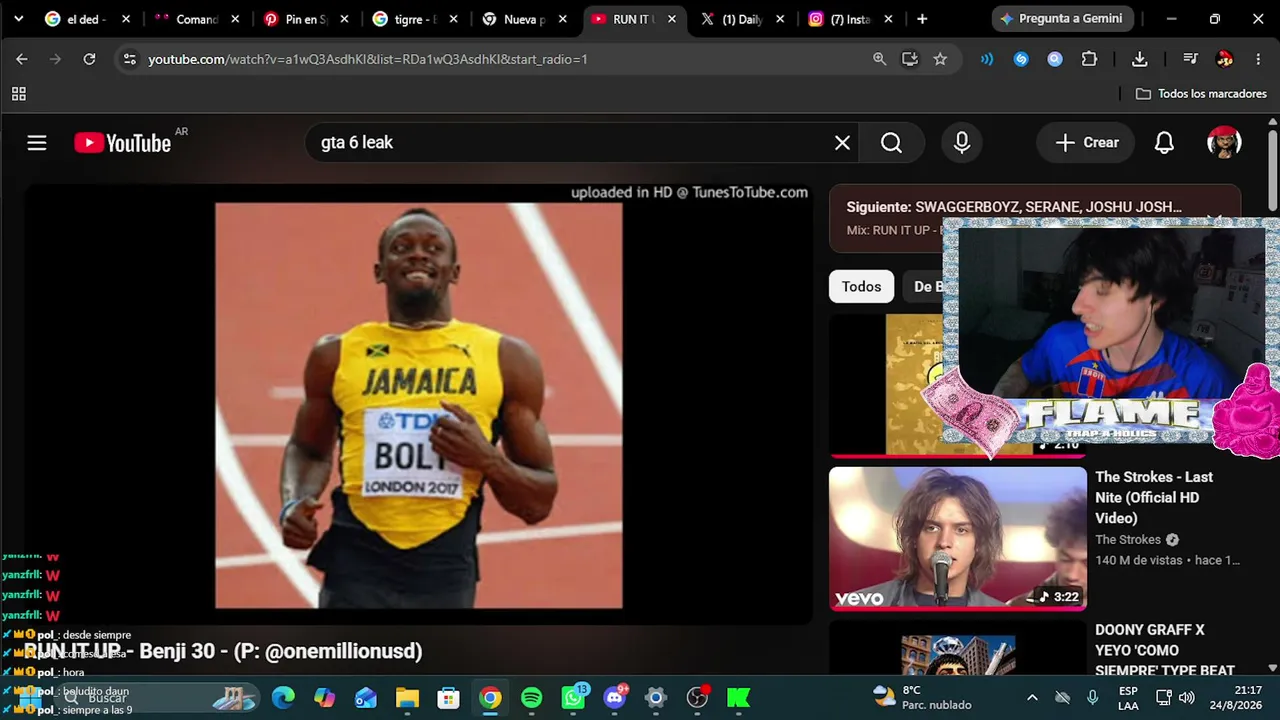Open Discord from the taskbar

(x=614, y=697)
